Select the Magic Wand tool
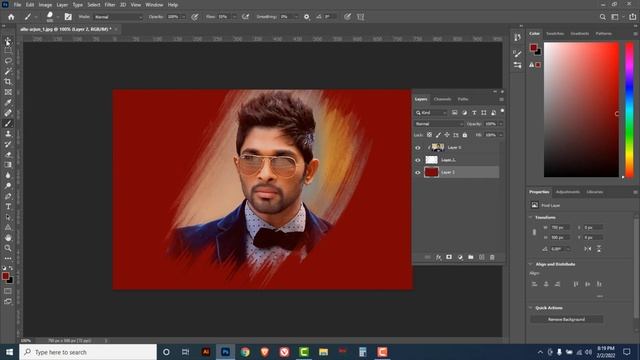Viewport: 640px width, 360px height. point(8,71)
